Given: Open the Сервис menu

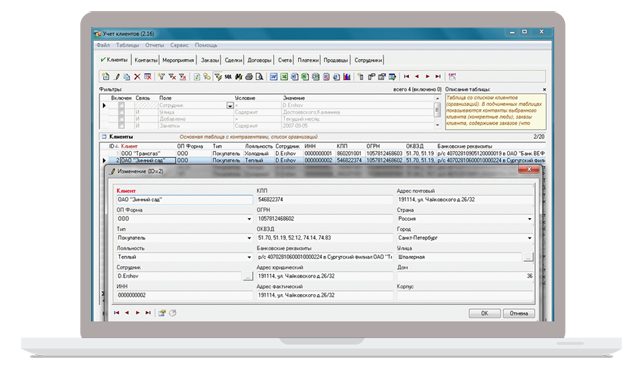Looking at the screenshot, I should [179, 45].
